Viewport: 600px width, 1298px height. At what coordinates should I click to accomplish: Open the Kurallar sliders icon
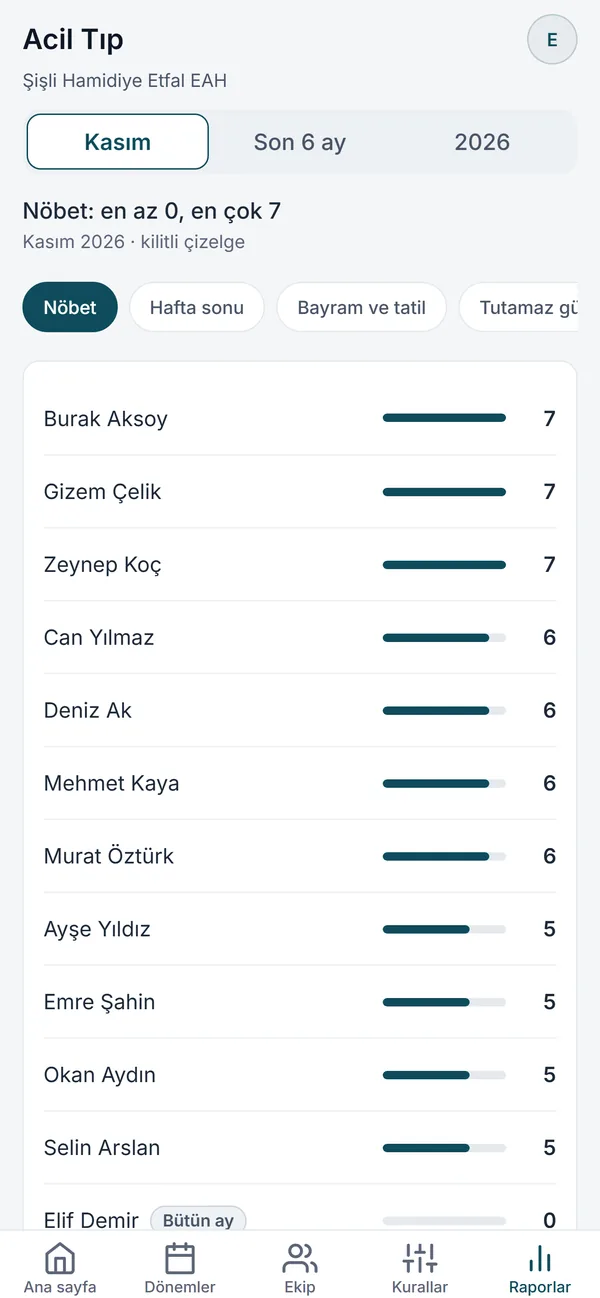(x=420, y=1258)
